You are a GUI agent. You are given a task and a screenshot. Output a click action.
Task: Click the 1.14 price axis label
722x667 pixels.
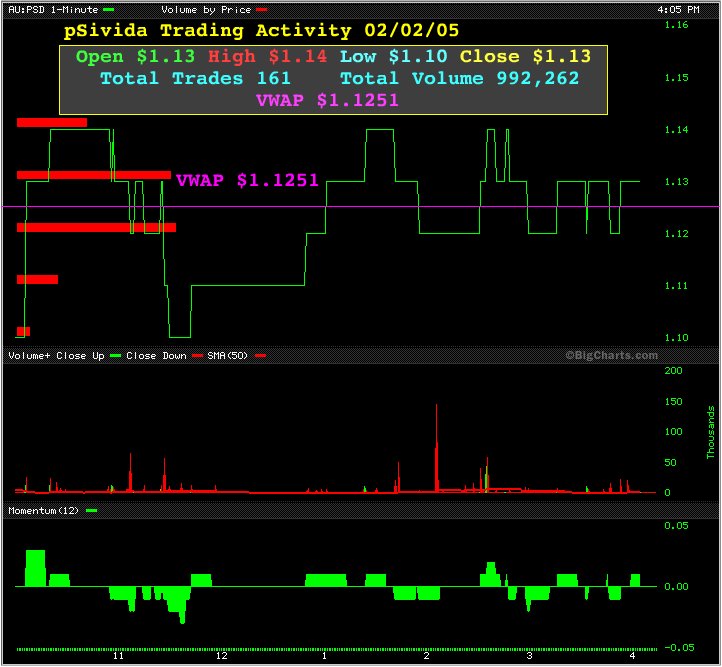[x=676, y=130]
